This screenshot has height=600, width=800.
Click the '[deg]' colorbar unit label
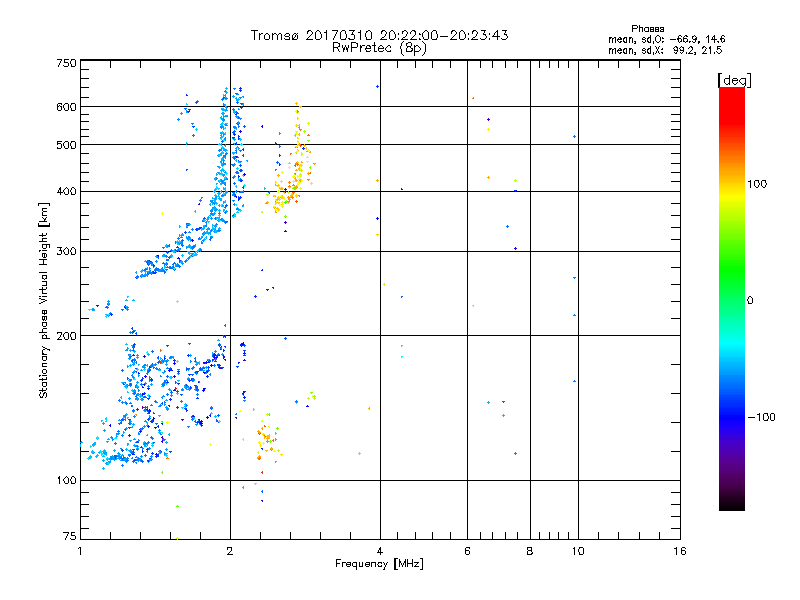(x=734, y=80)
